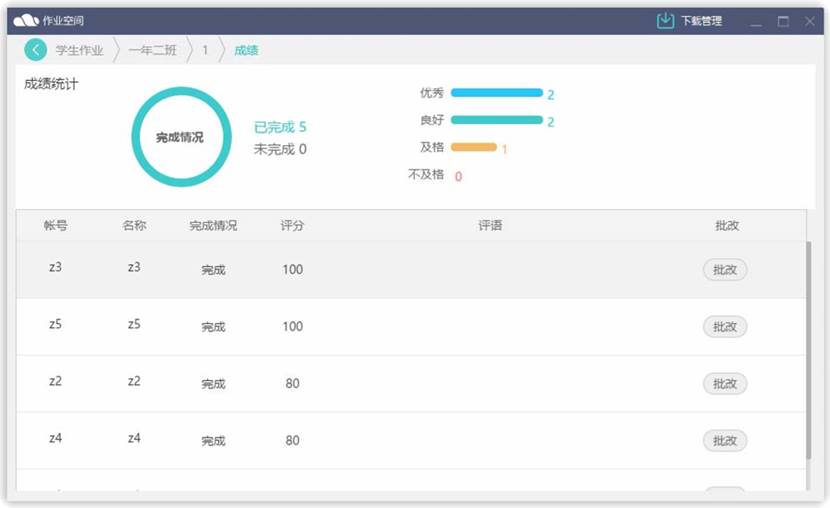Go to 一年二班 breadcrumb
This screenshot has width=830, height=508.
[x=152, y=50]
